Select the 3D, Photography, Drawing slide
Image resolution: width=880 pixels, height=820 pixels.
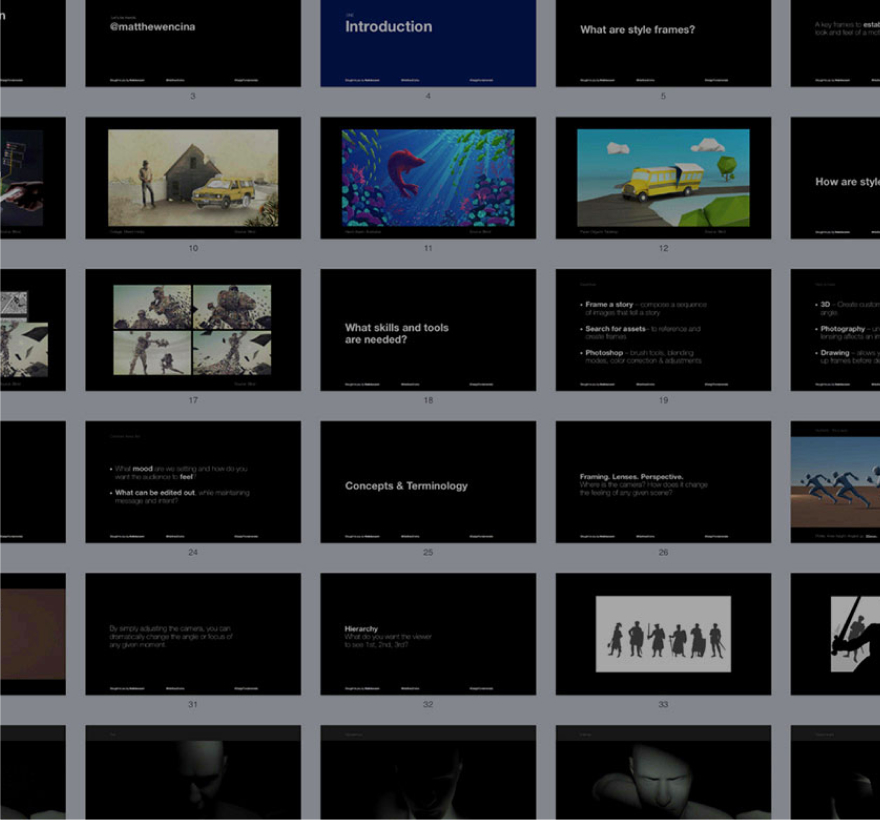(835, 330)
